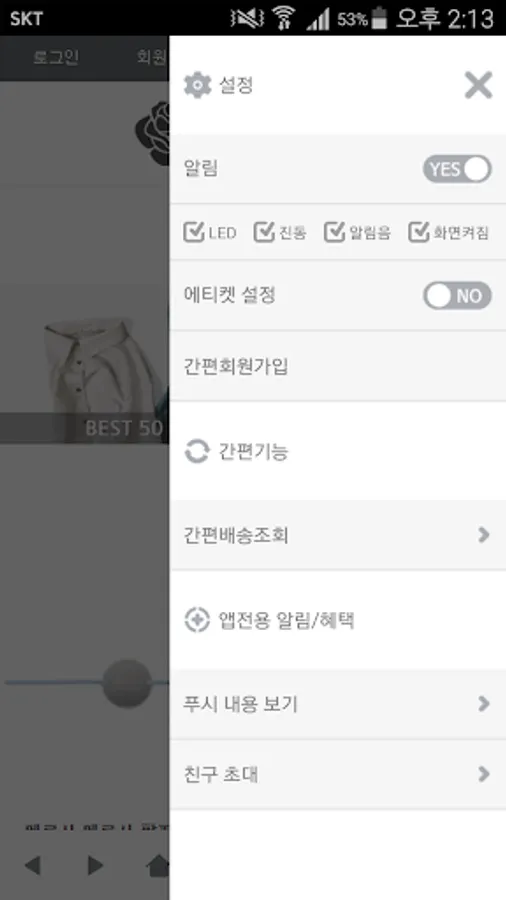506x900 pixels.
Task: Uncheck the LED checkbox
Action: click(194, 232)
